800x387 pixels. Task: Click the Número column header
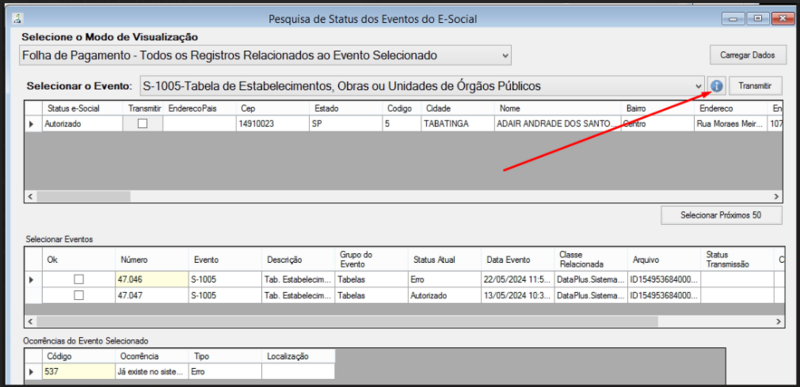click(x=152, y=260)
